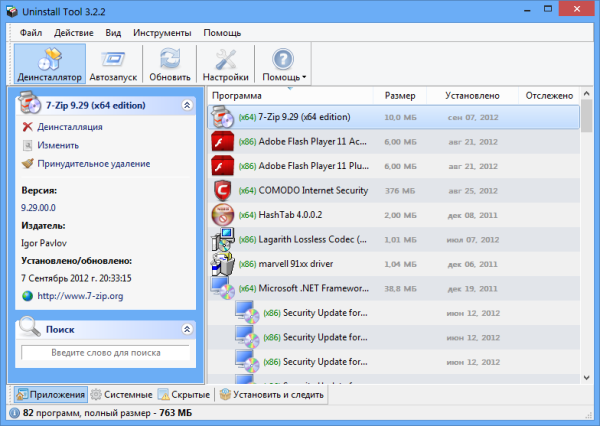Click the 38,8 МБ size cell

pyautogui.click(x=400, y=289)
